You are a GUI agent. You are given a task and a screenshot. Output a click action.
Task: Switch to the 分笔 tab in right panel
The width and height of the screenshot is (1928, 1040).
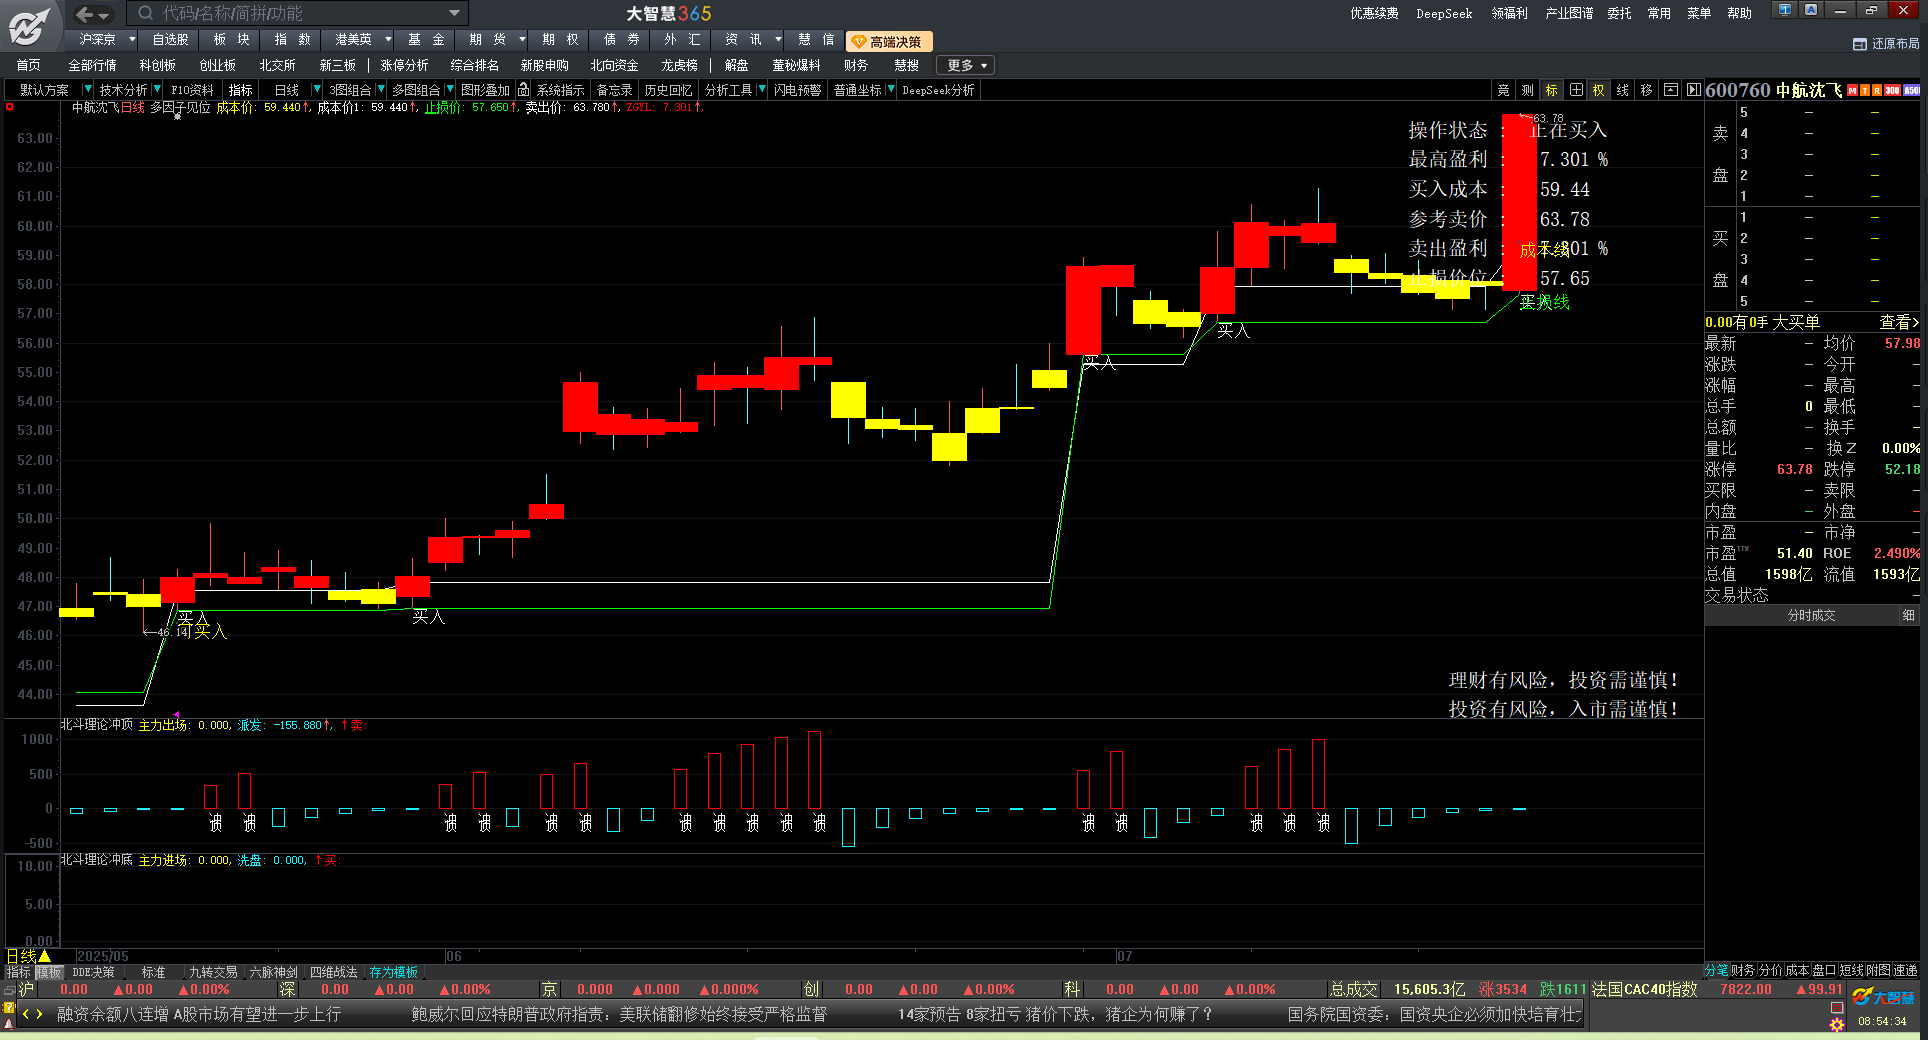pos(1717,970)
